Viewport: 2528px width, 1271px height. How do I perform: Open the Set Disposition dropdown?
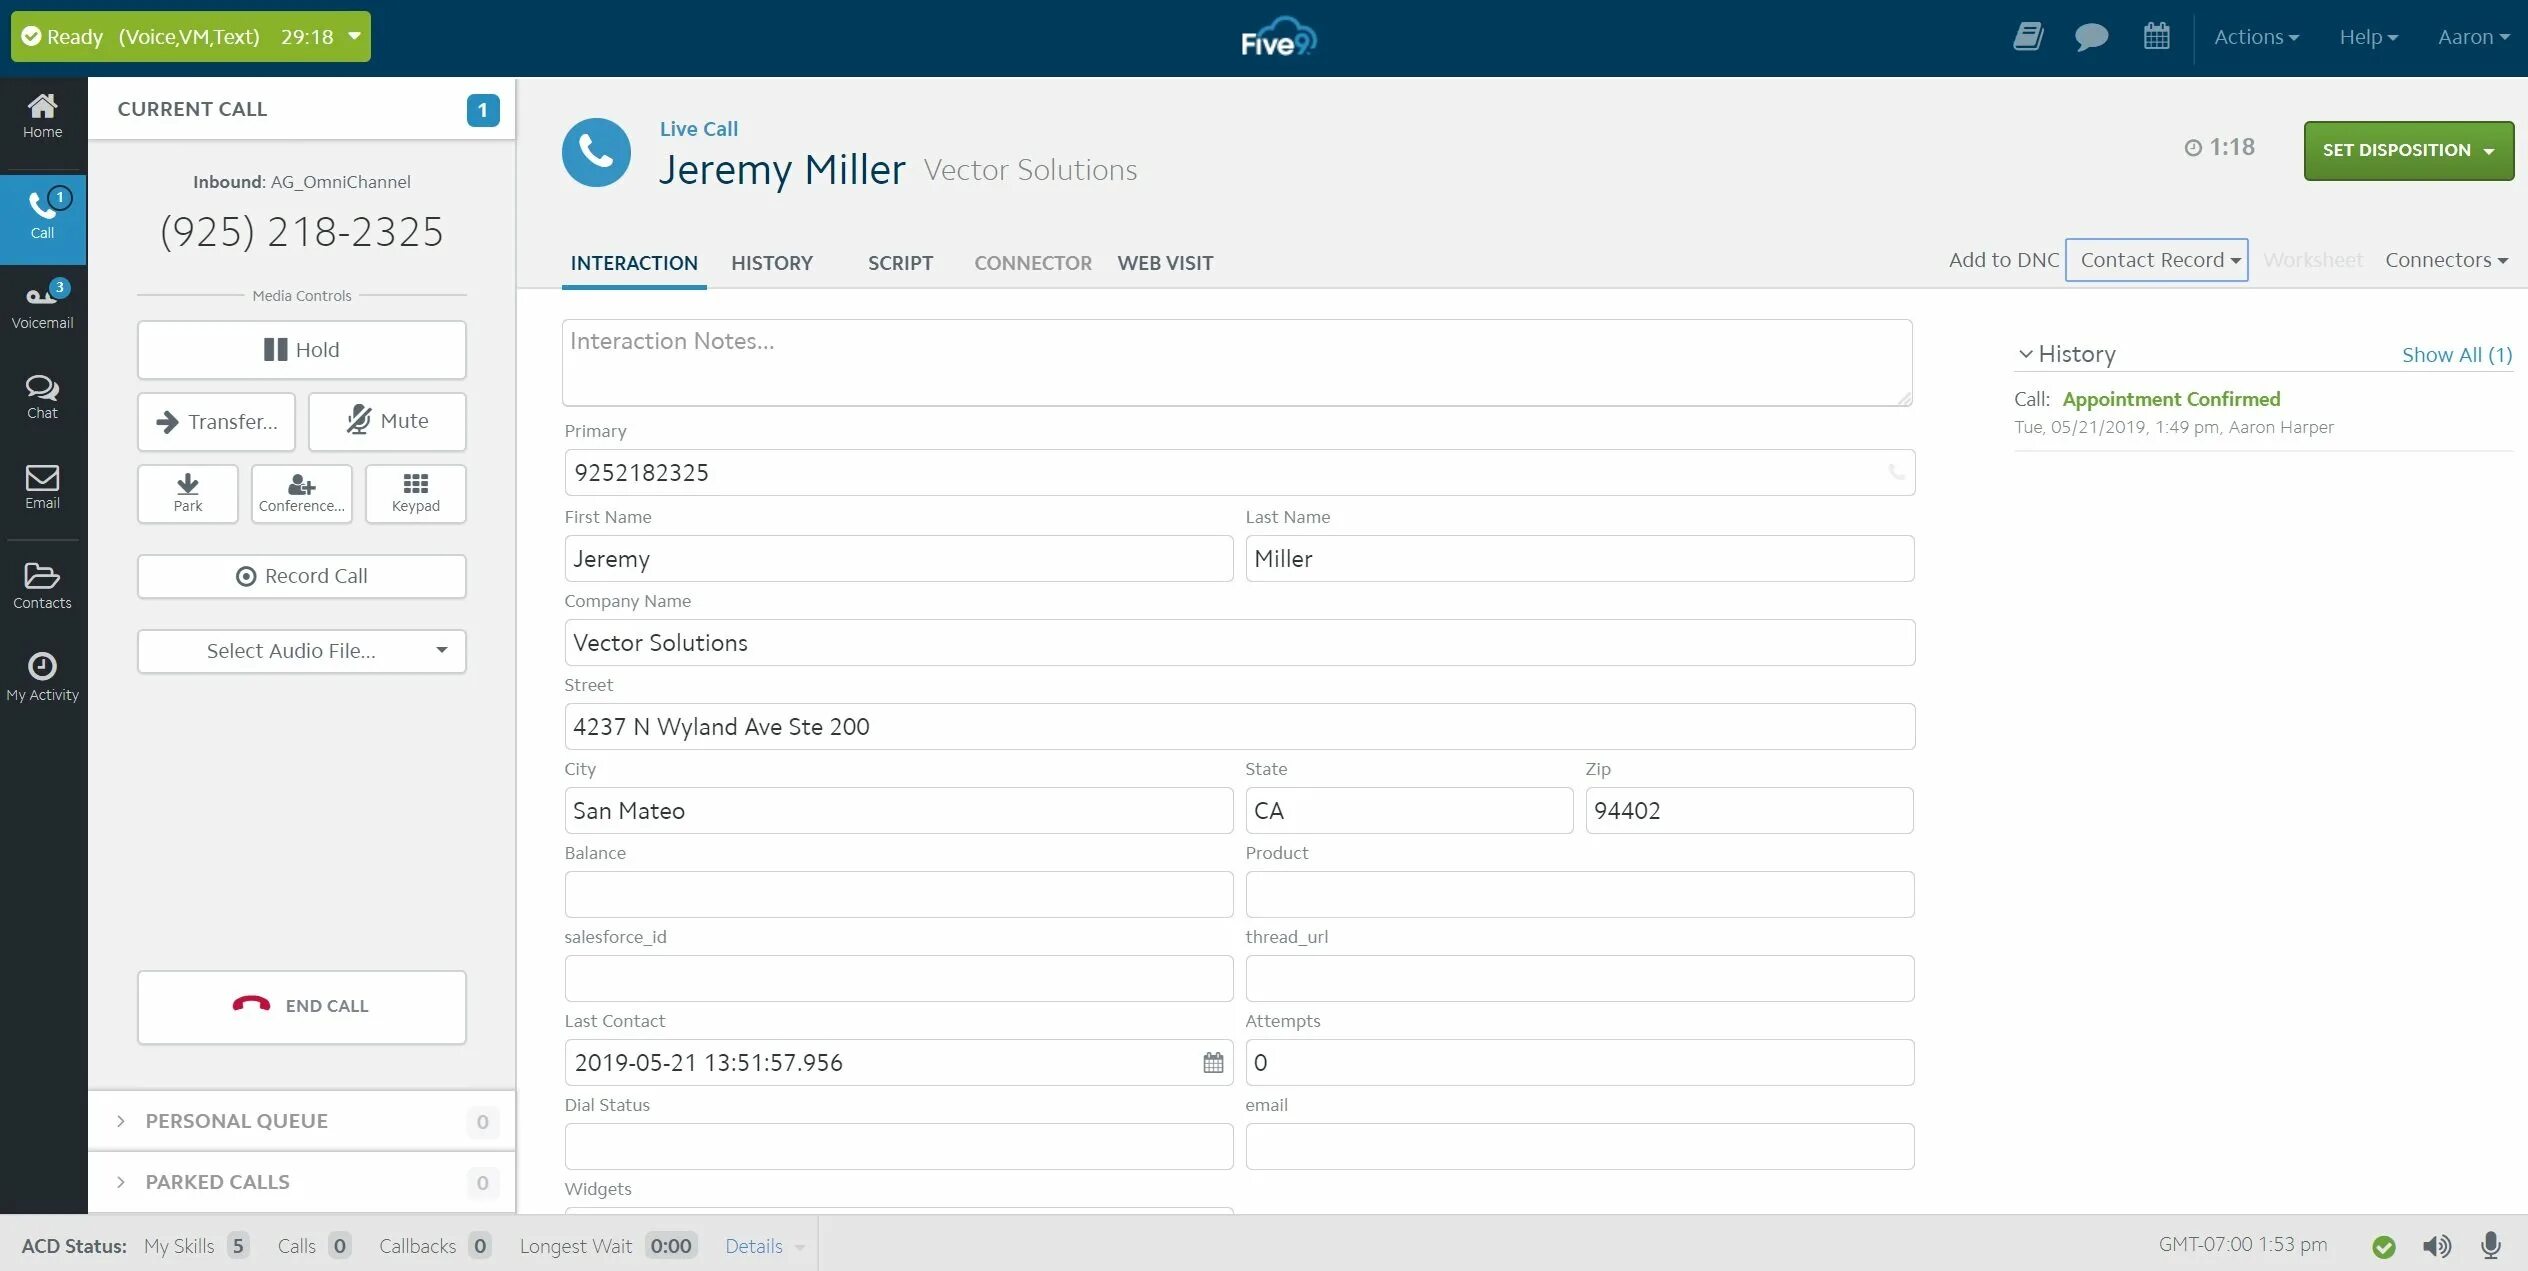(x=2407, y=150)
